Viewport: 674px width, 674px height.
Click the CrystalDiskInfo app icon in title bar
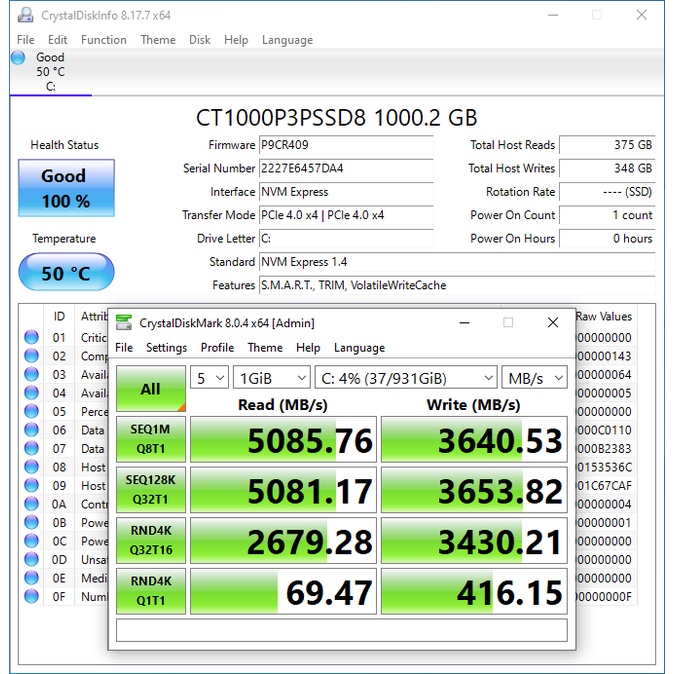coord(25,15)
